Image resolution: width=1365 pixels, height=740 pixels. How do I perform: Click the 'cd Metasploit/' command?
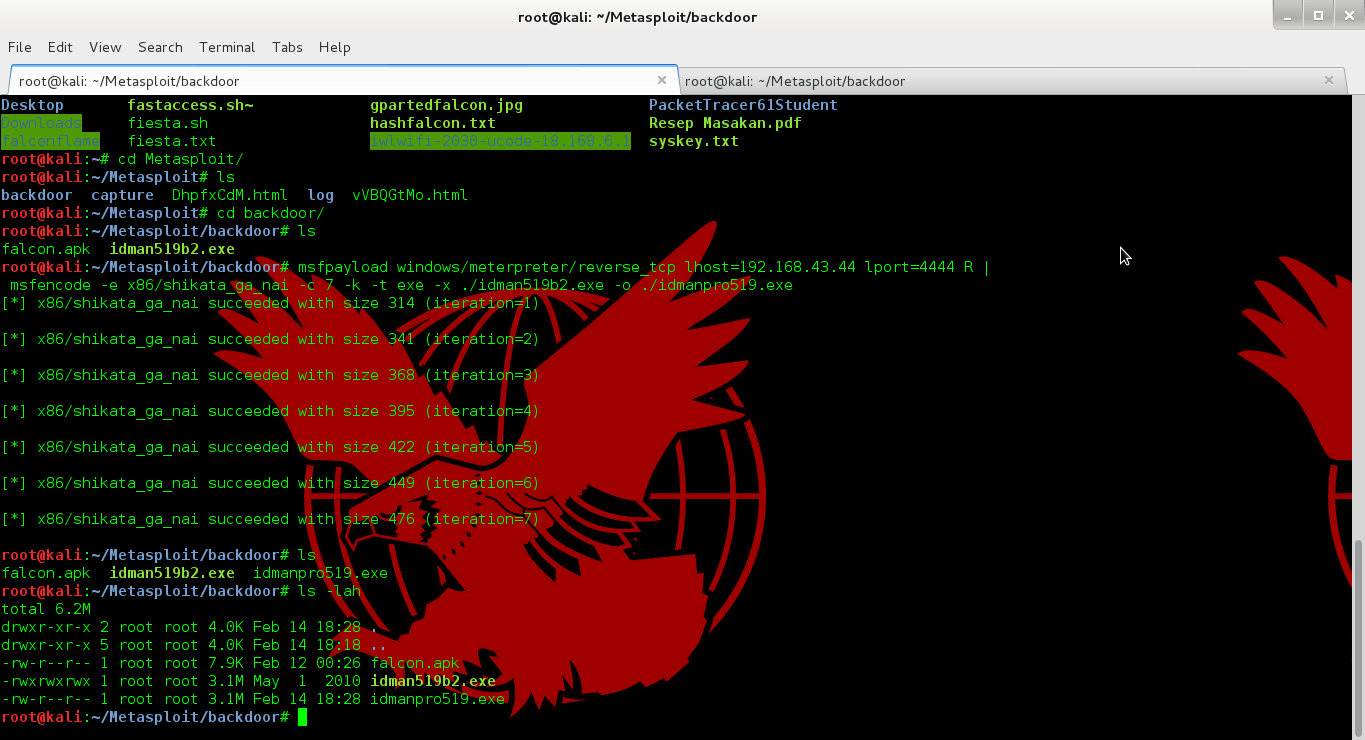(180, 159)
